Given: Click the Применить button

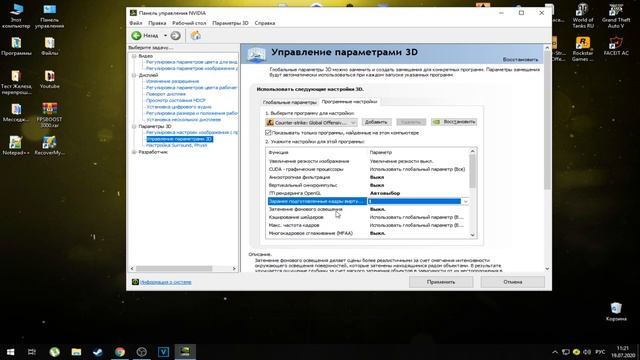Looking at the screenshot, I should click(441, 282).
